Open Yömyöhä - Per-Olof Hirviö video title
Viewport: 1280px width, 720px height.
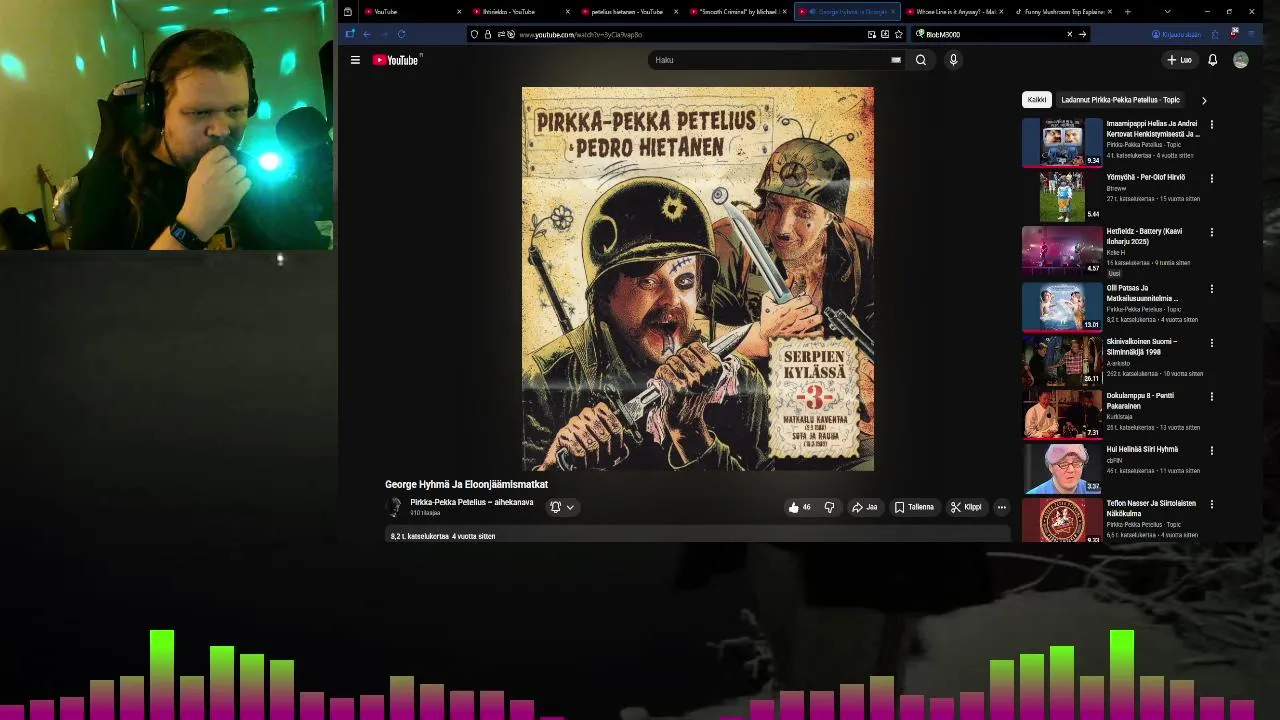click(1146, 177)
